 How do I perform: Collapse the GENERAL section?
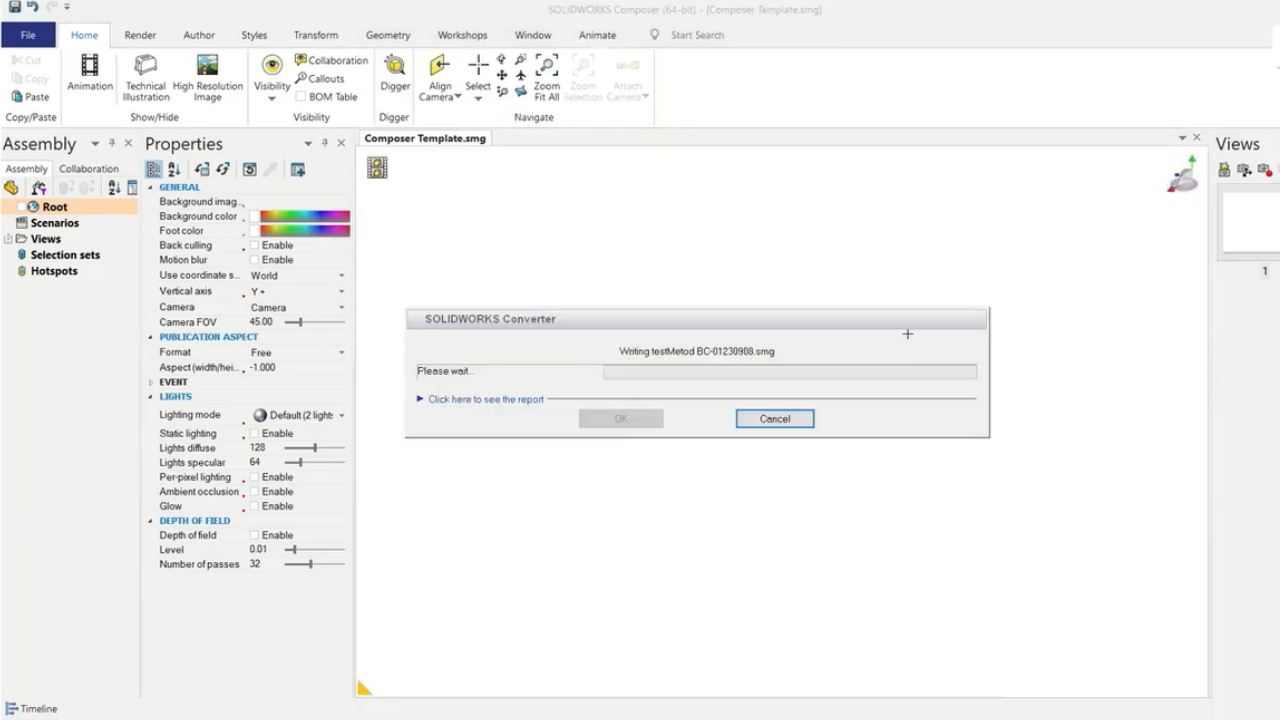150,187
